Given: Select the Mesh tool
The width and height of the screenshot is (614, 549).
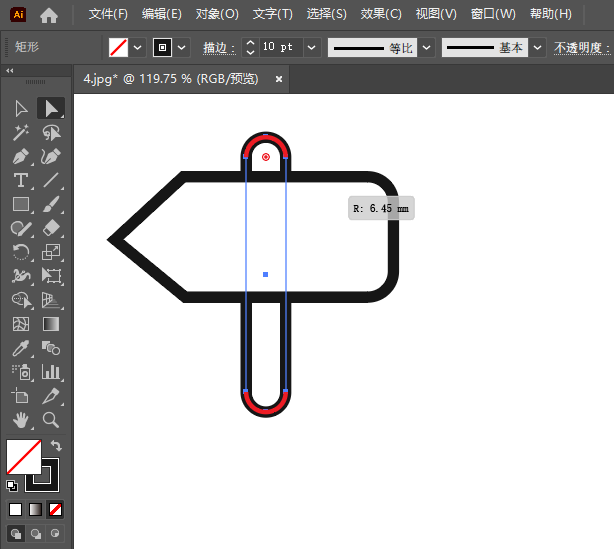Looking at the screenshot, I should [21, 324].
